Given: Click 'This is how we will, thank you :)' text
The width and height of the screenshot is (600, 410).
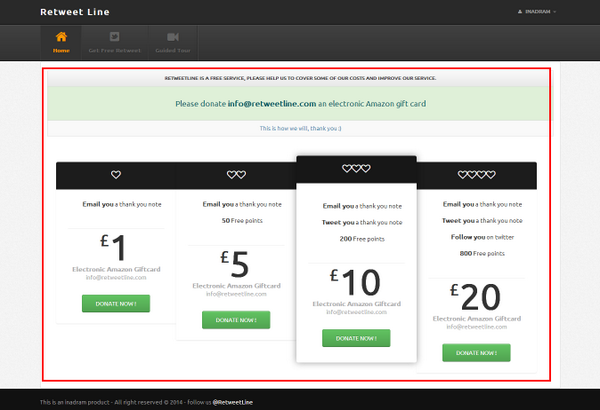Looking at the screenshot, I should point(300,128).
